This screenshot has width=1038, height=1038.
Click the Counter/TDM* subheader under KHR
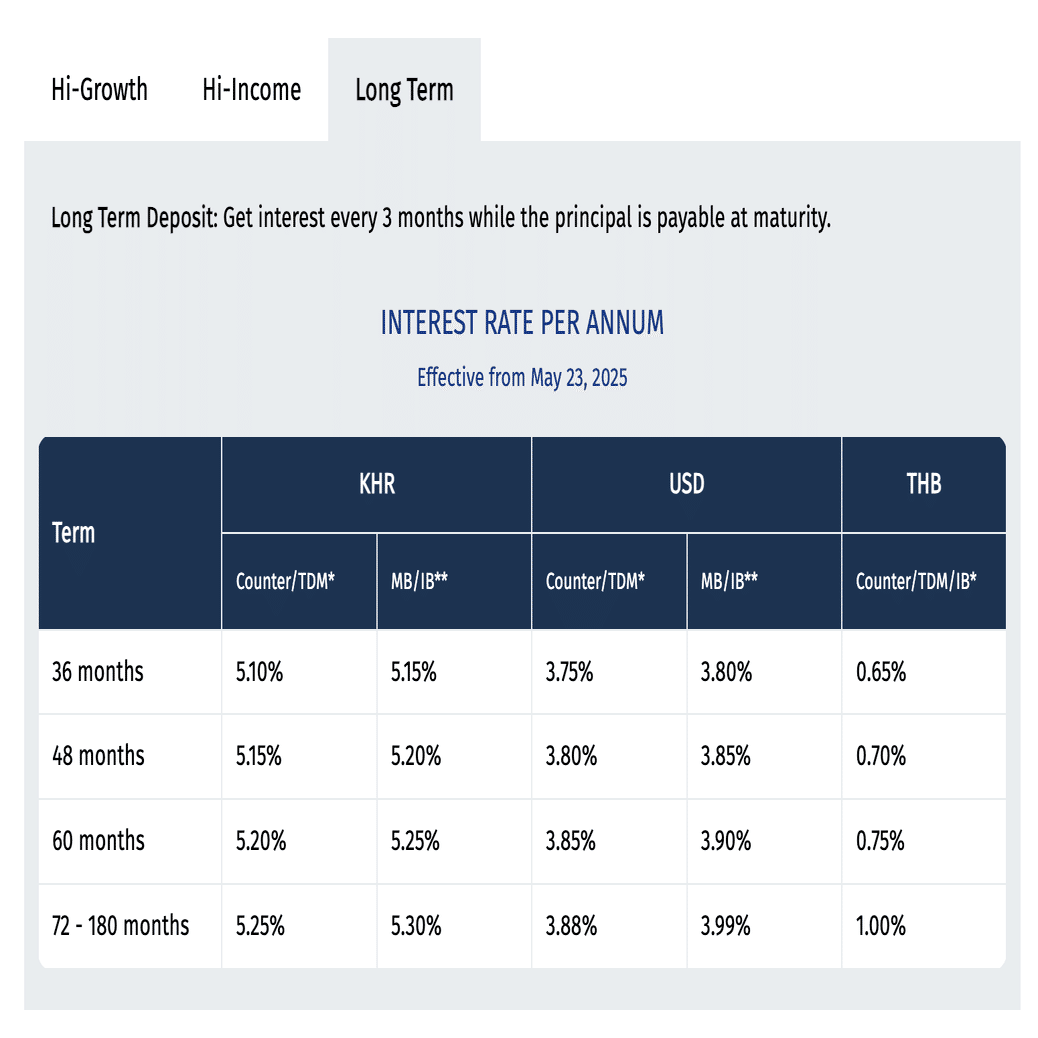[284, 581]
